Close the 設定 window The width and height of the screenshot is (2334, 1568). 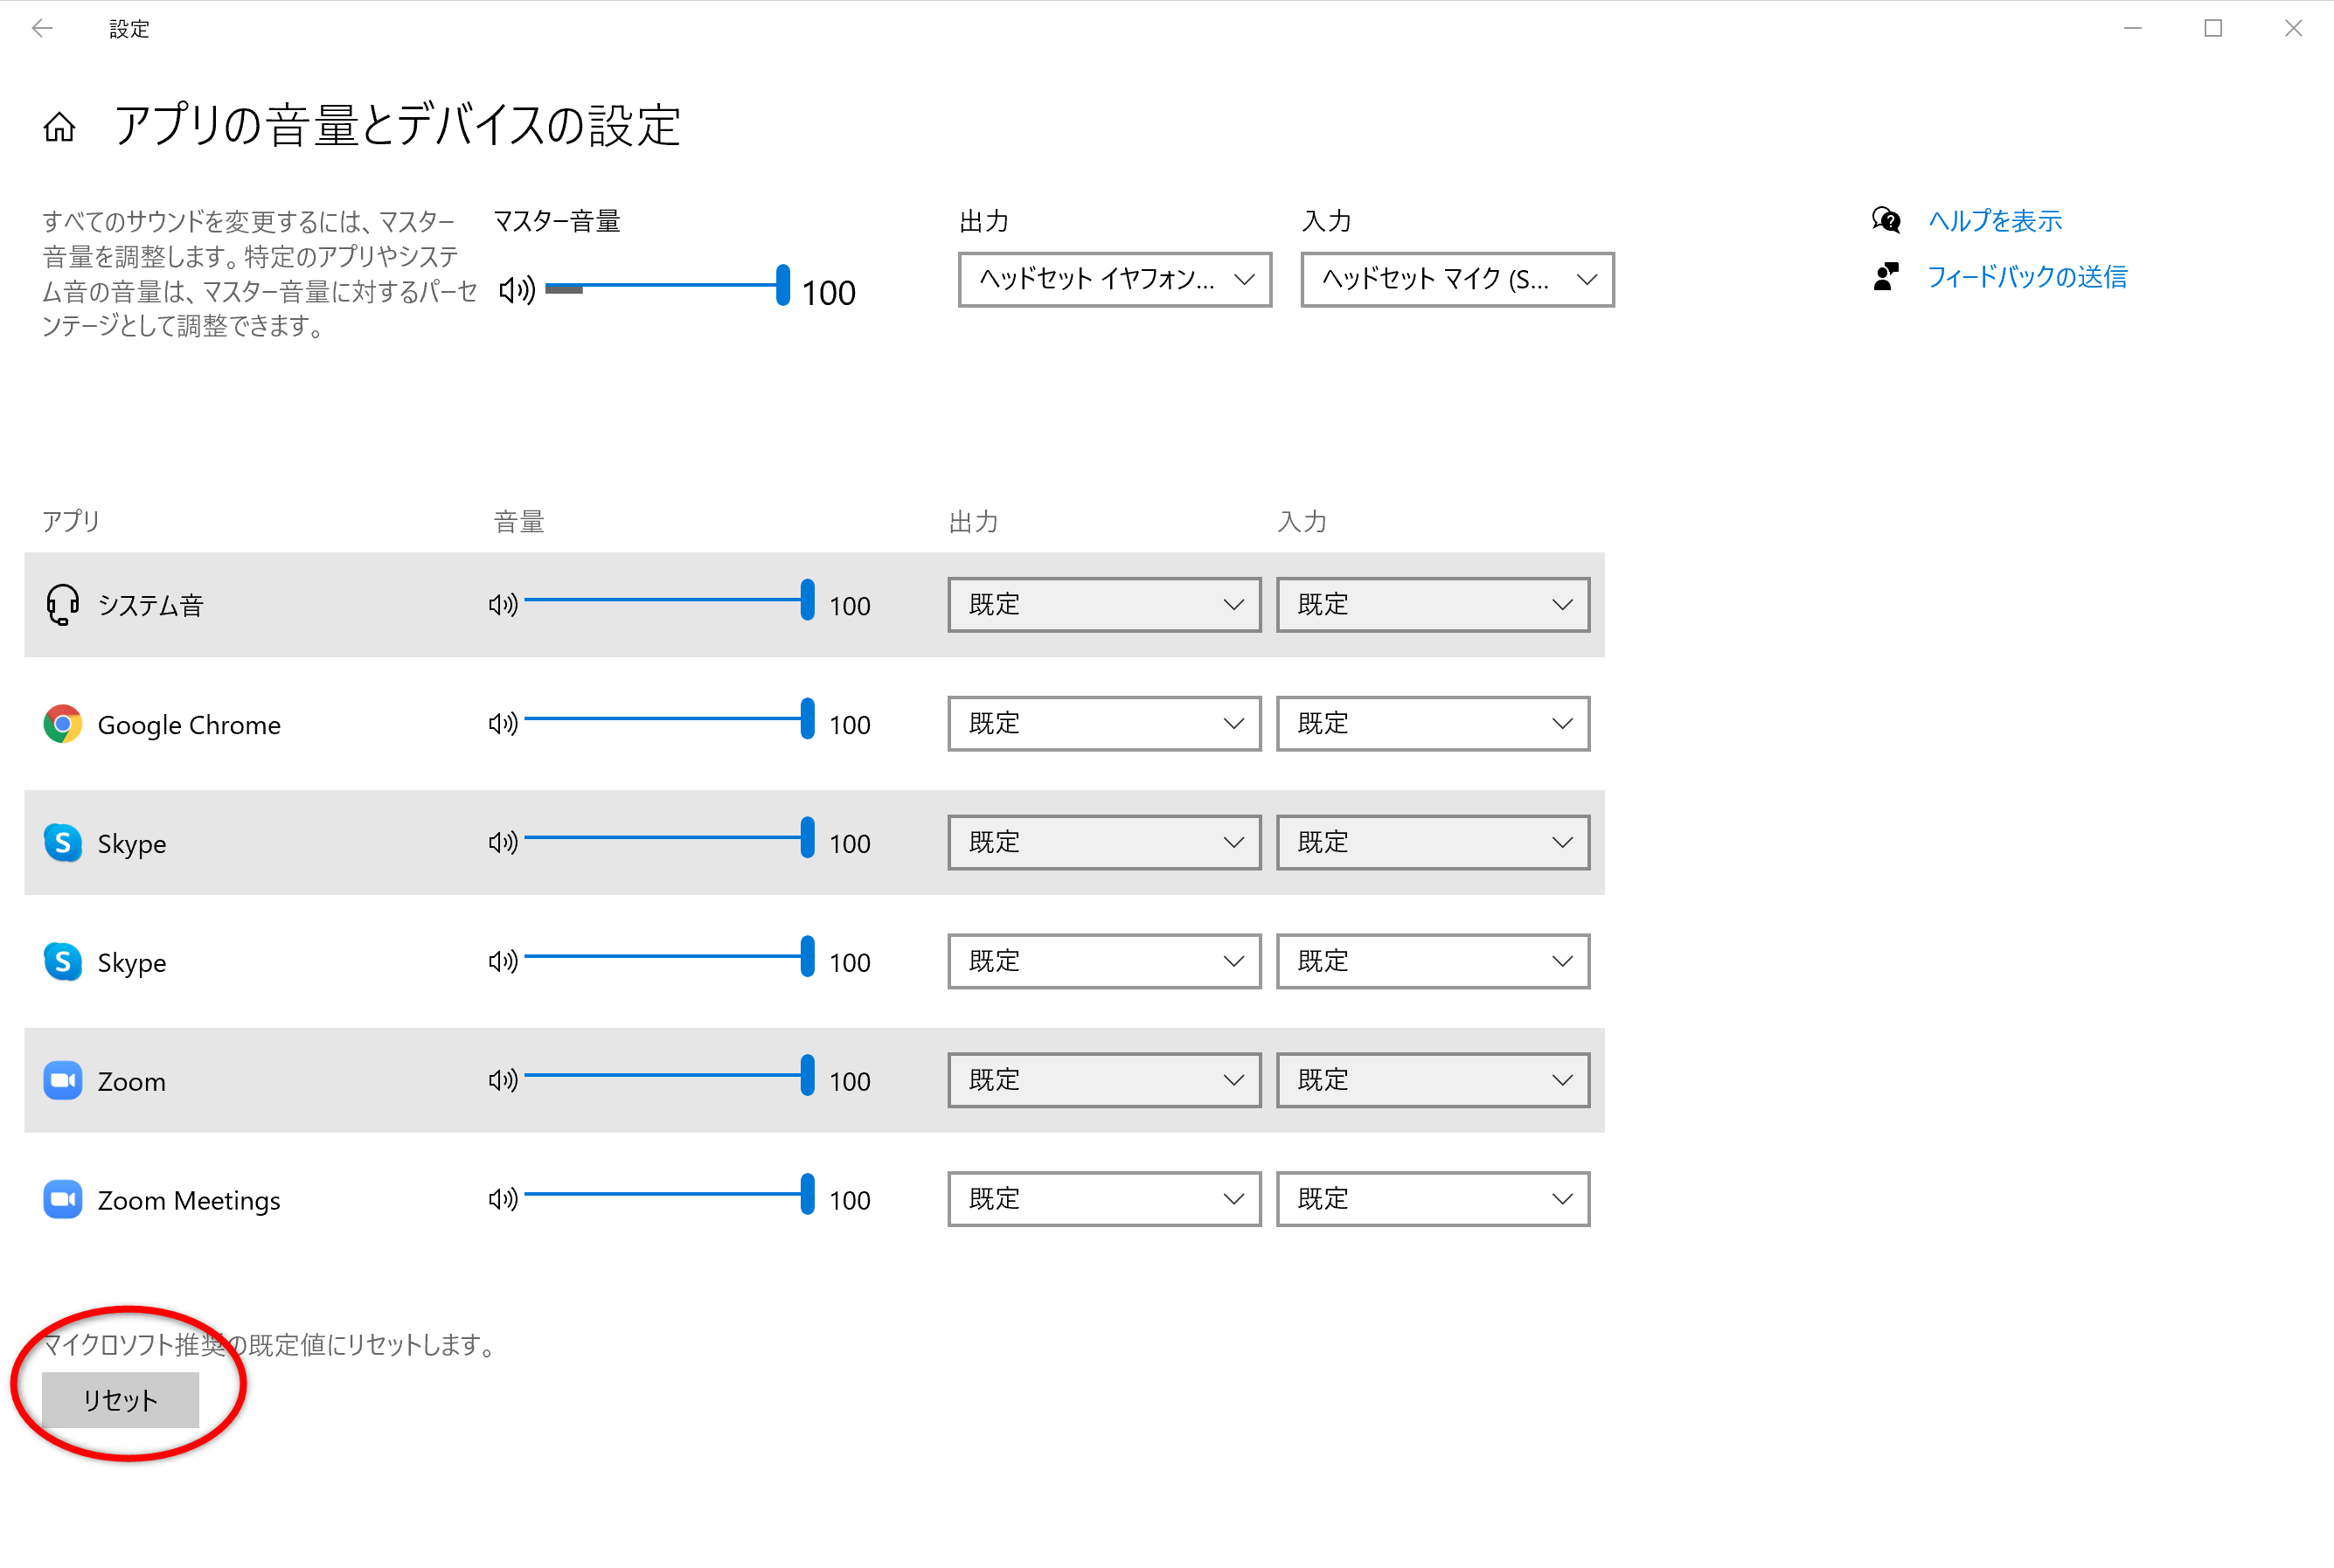[2293, 28]
